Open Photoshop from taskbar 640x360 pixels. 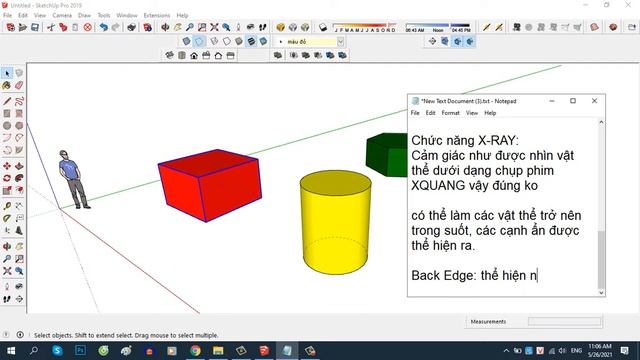point(80,351)
